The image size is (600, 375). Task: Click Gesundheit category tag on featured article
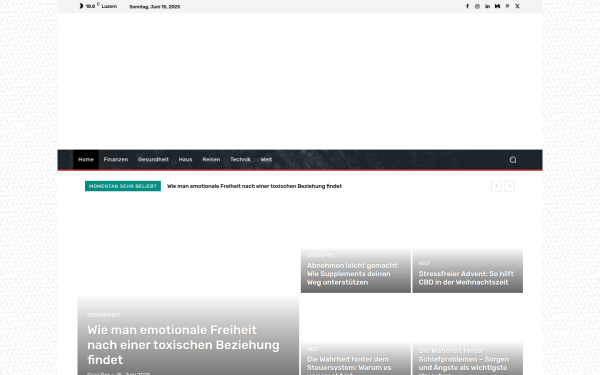pos(104,315)
